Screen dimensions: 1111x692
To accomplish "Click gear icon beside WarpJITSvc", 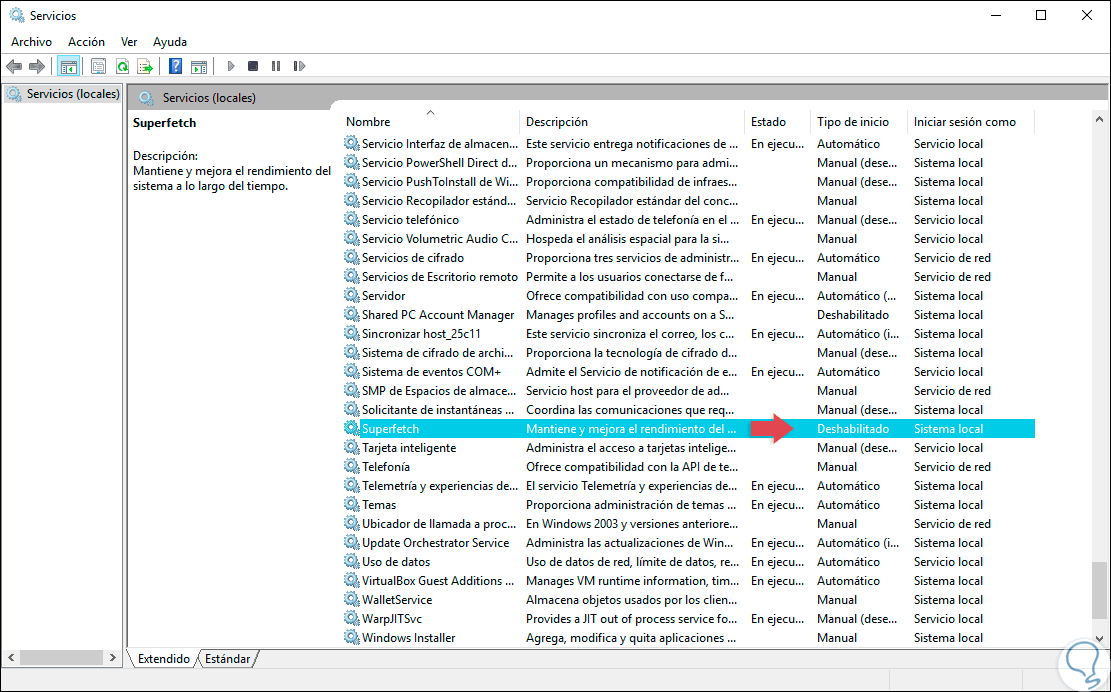I will pos(351,618).
